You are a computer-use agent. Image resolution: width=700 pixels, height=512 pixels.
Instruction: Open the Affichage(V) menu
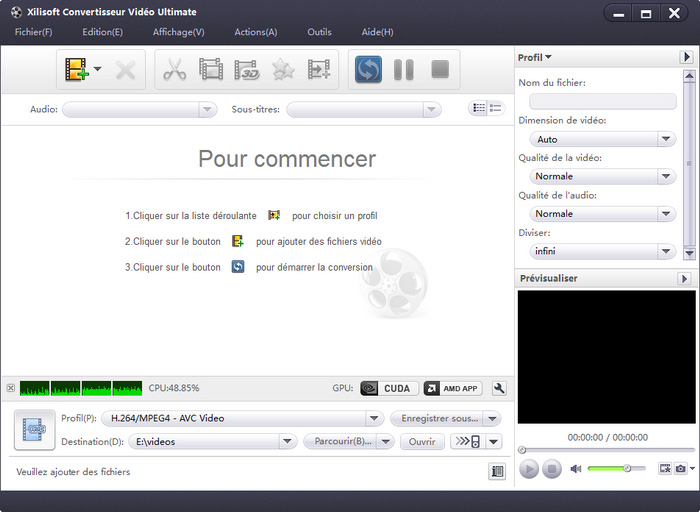(178, 32)
